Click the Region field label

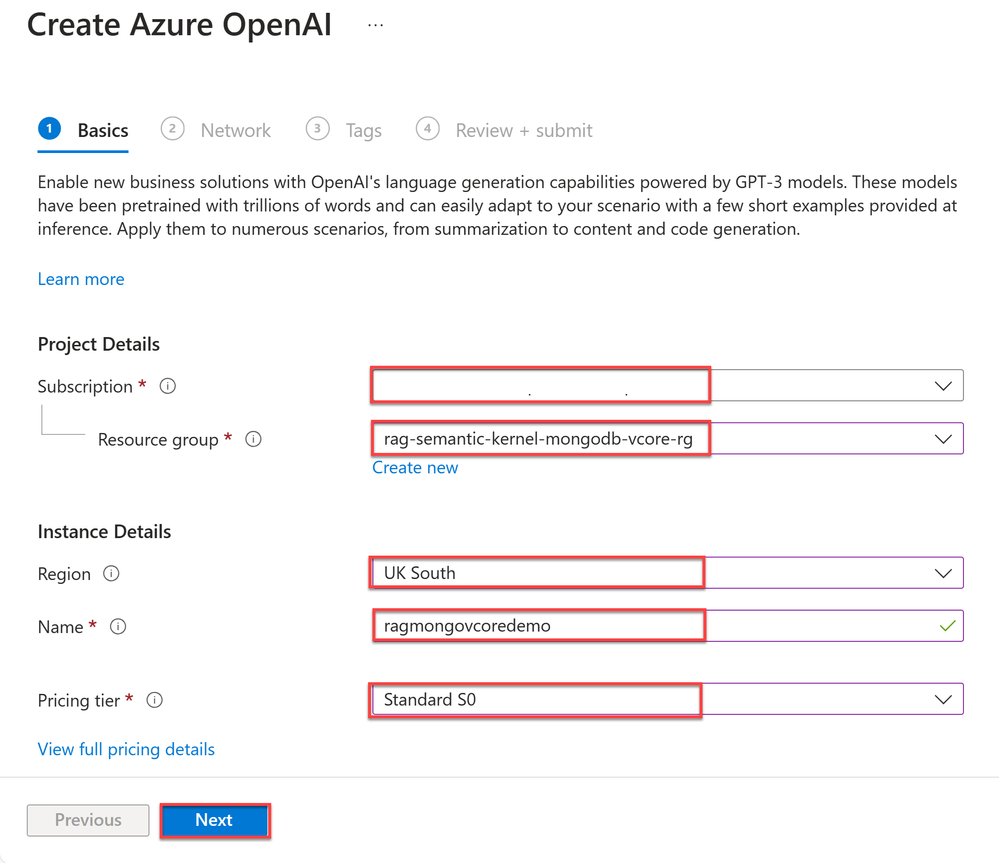(64, 574)
